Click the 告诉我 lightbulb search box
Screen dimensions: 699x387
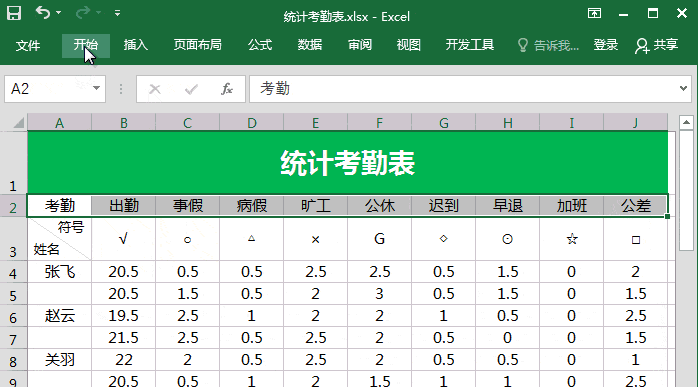click(x=548, y=45)
